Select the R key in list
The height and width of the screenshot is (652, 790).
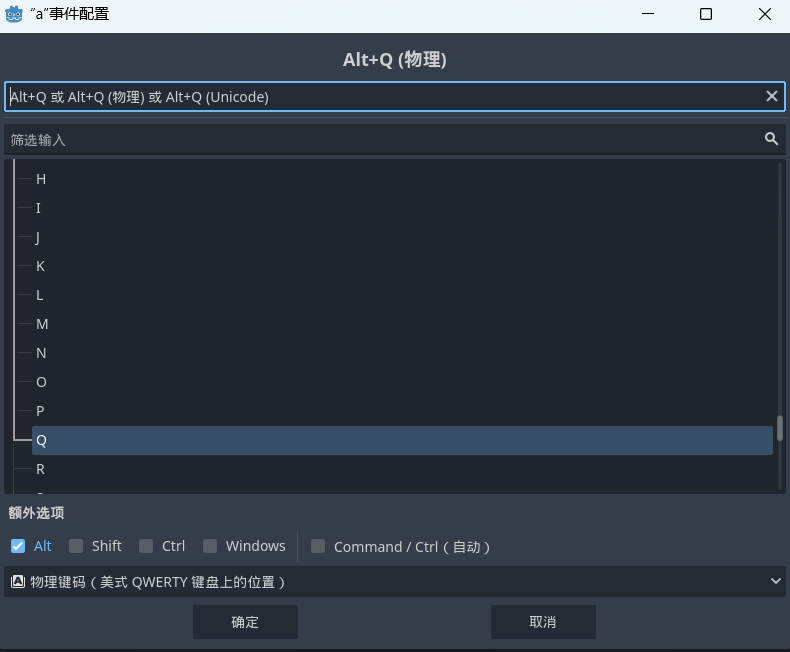click(41, 469)
